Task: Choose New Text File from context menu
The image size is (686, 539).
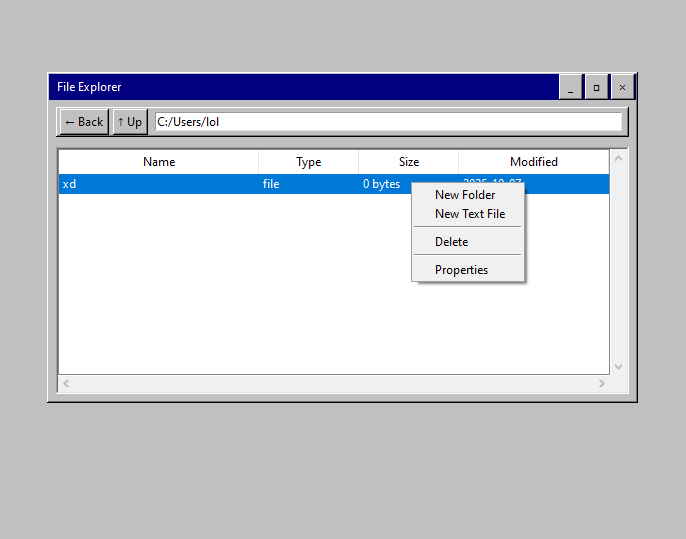Action: [468, 214]
